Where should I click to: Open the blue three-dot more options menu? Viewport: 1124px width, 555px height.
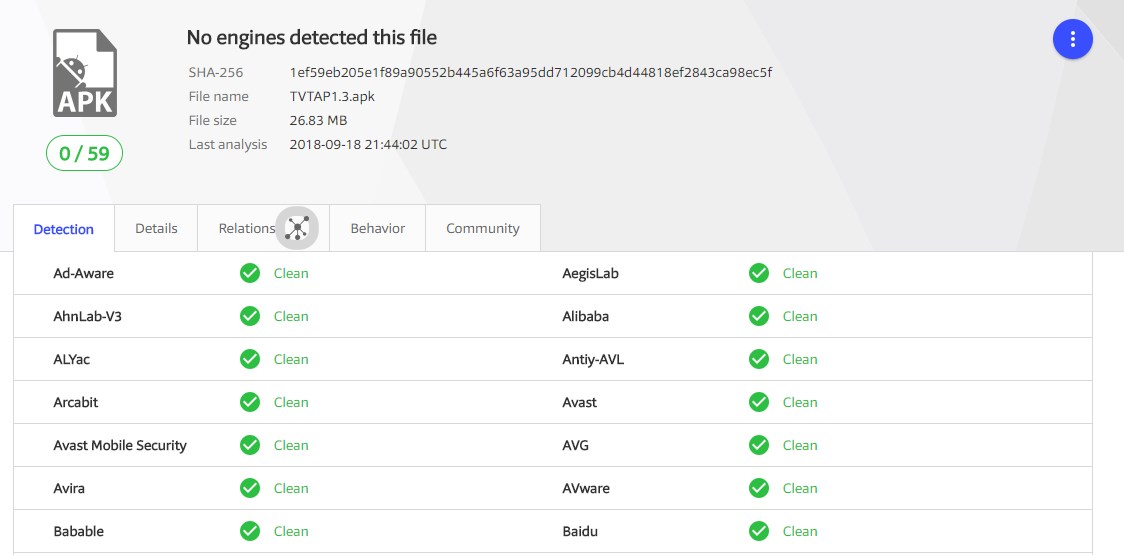[x=1072, y=39]
